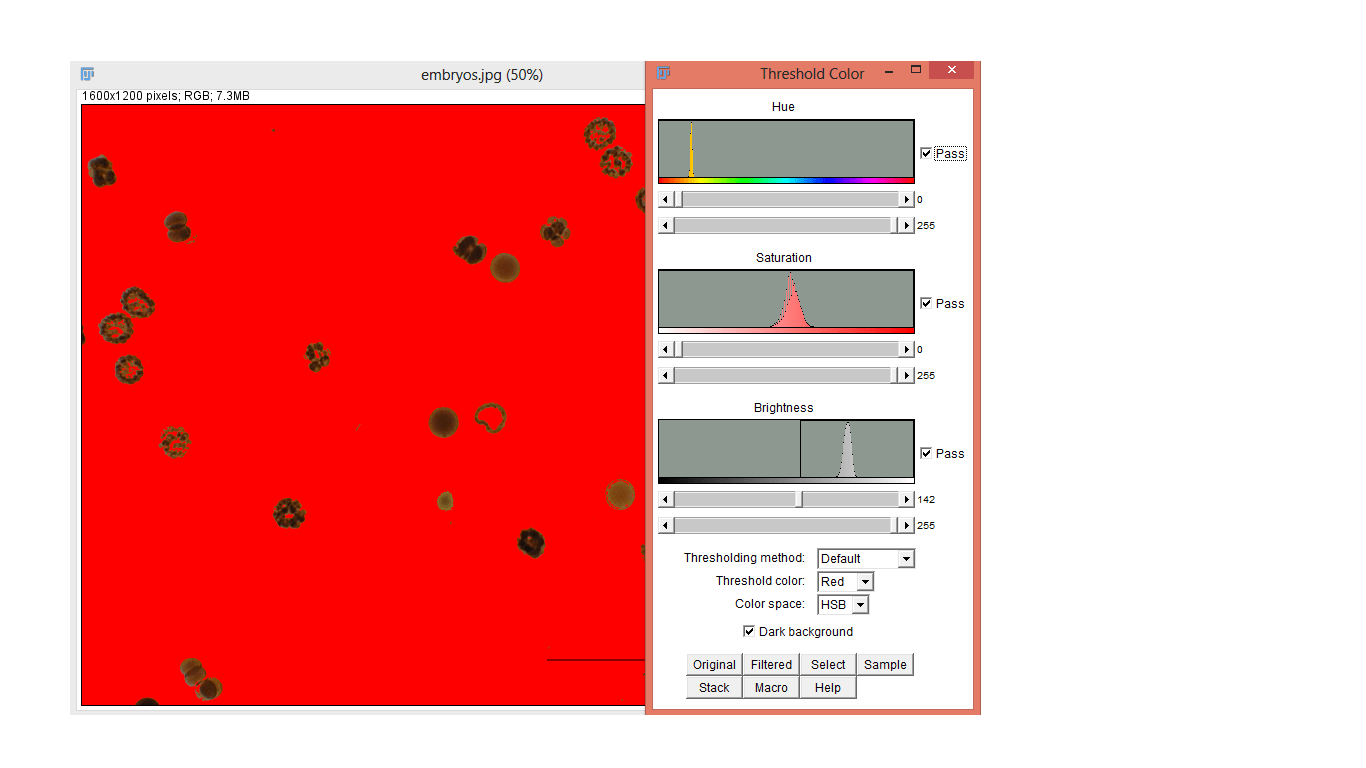Open the Threshold color dropdown showing Red
1366x768 pixels.
(864, 581)
